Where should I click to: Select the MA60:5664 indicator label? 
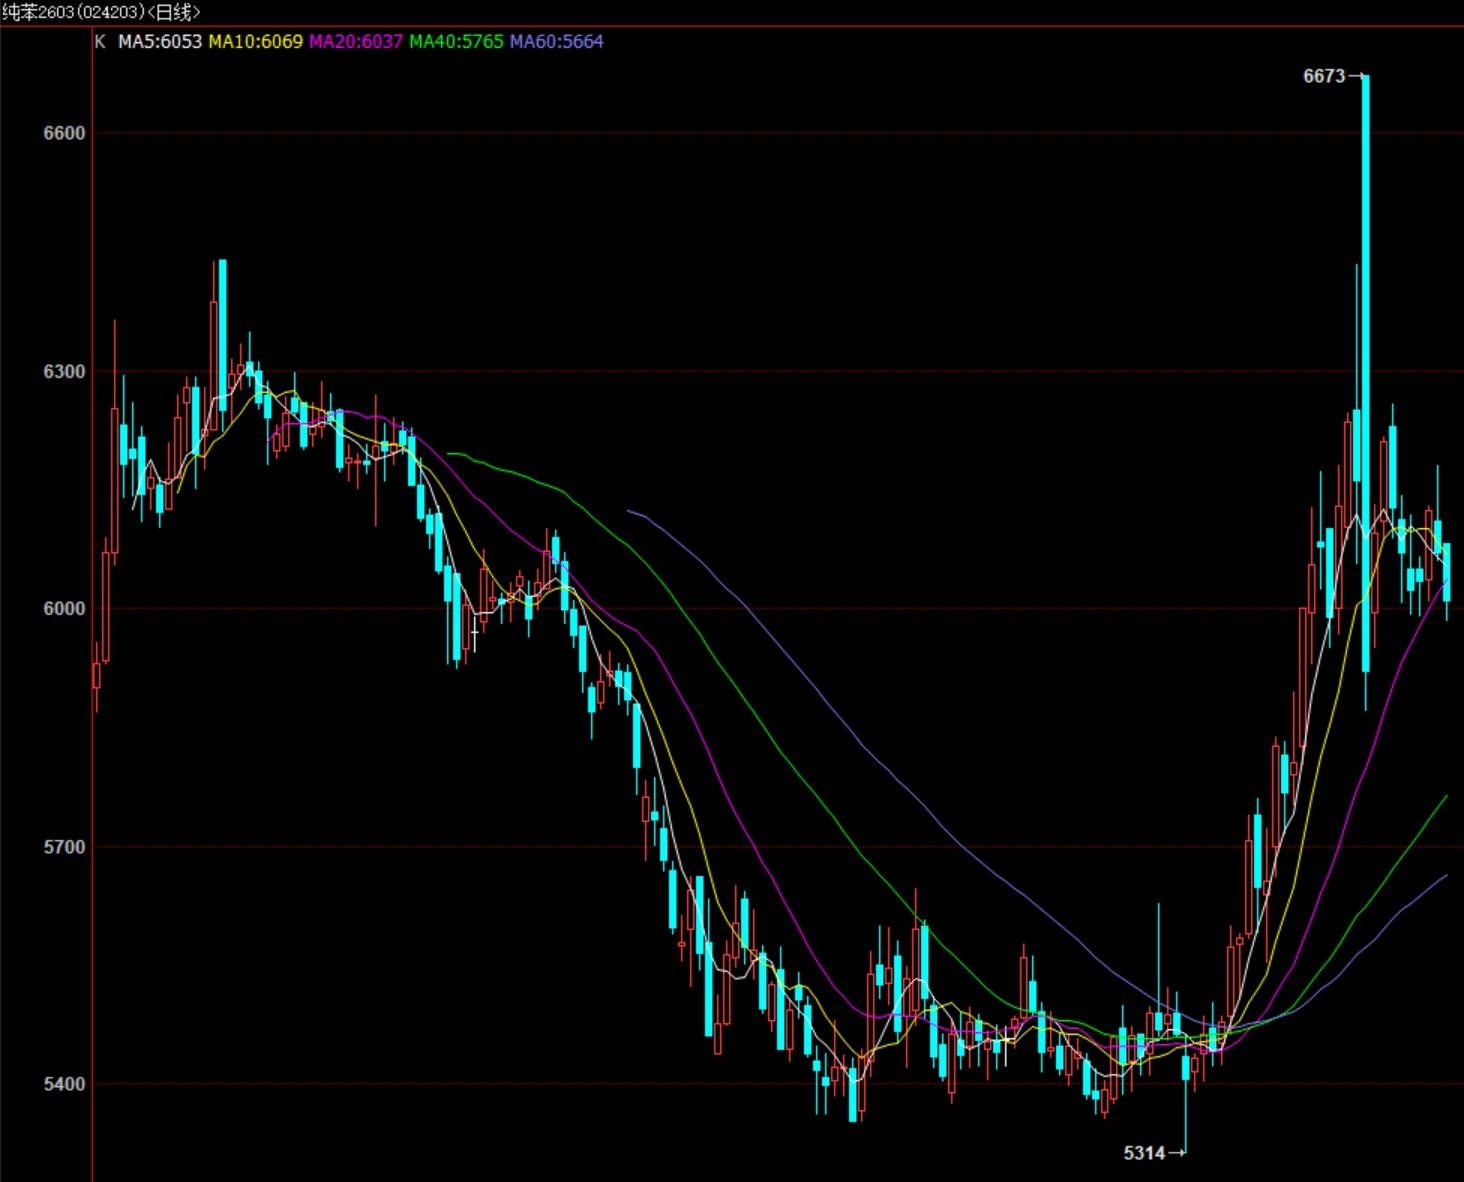click(x=557, y=41)
